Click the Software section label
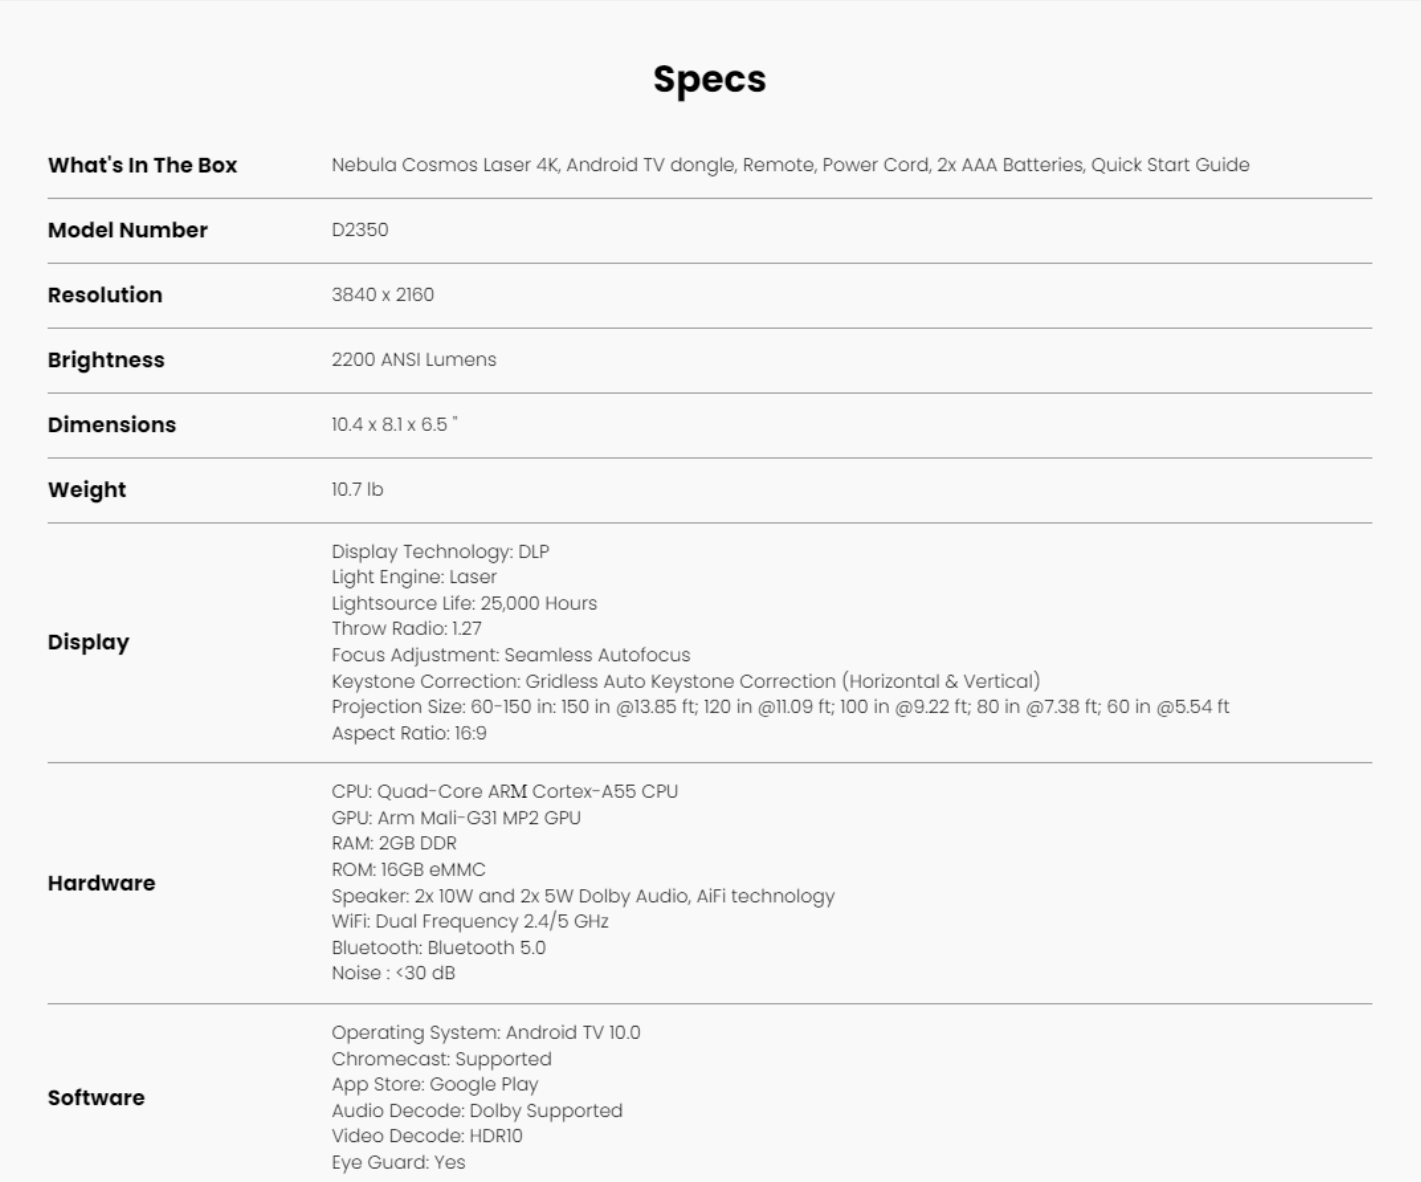Image resolution: width=1421 pixels, height=1182 pixels. click(96, 1098)
